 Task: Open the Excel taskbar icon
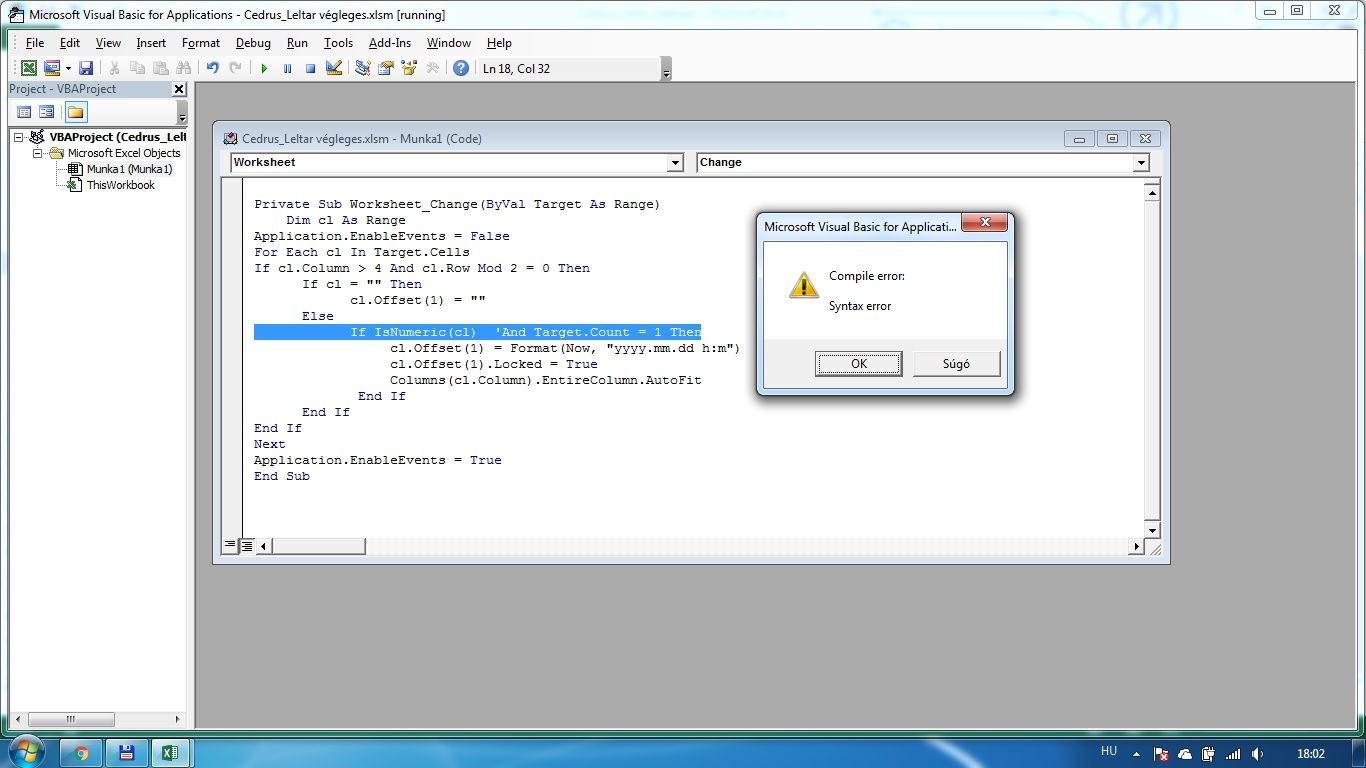[x=170, y=753]
